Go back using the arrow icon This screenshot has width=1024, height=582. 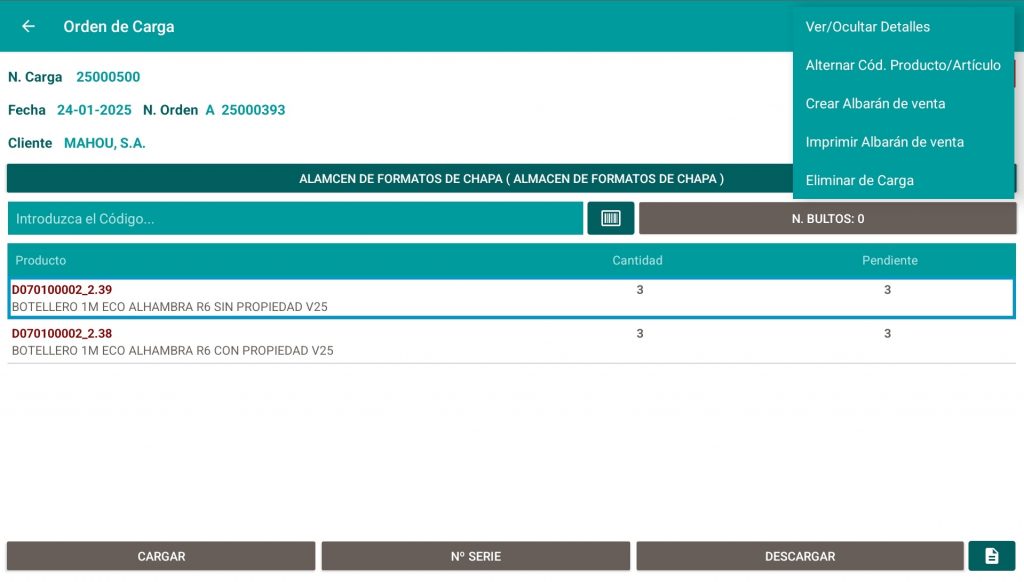[x=28, y=26]
